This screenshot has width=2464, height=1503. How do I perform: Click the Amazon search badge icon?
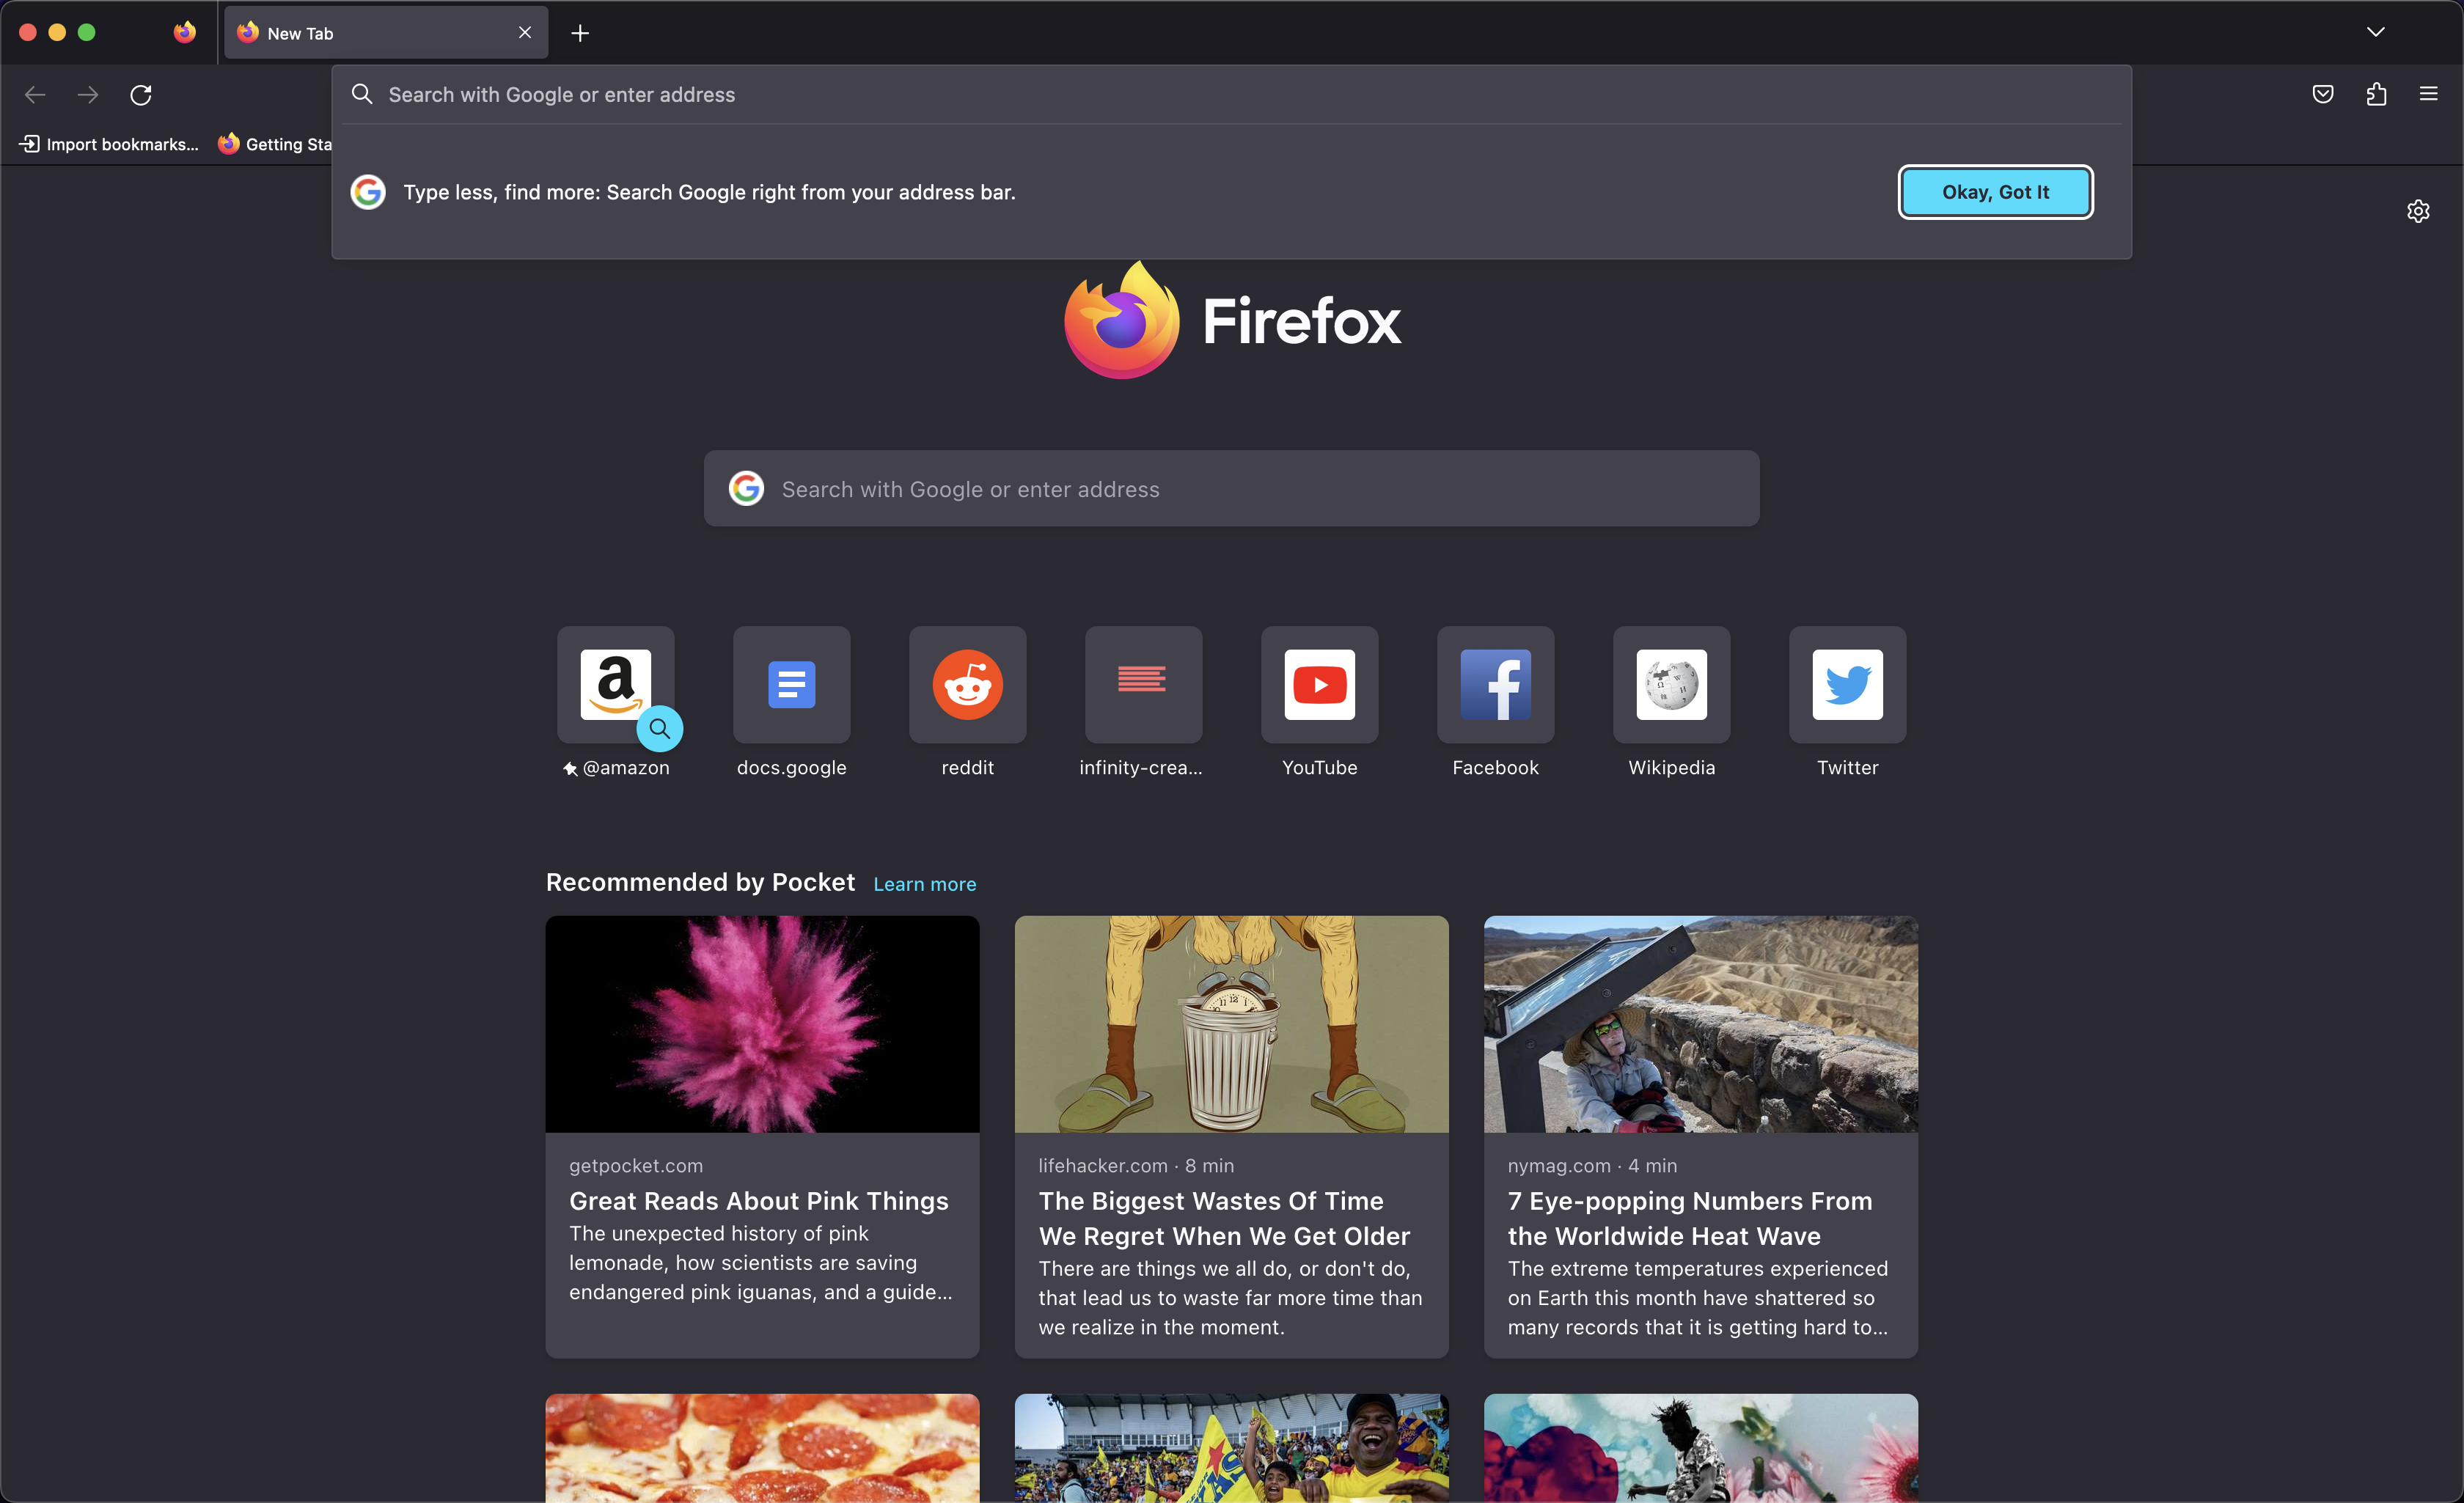660,729
